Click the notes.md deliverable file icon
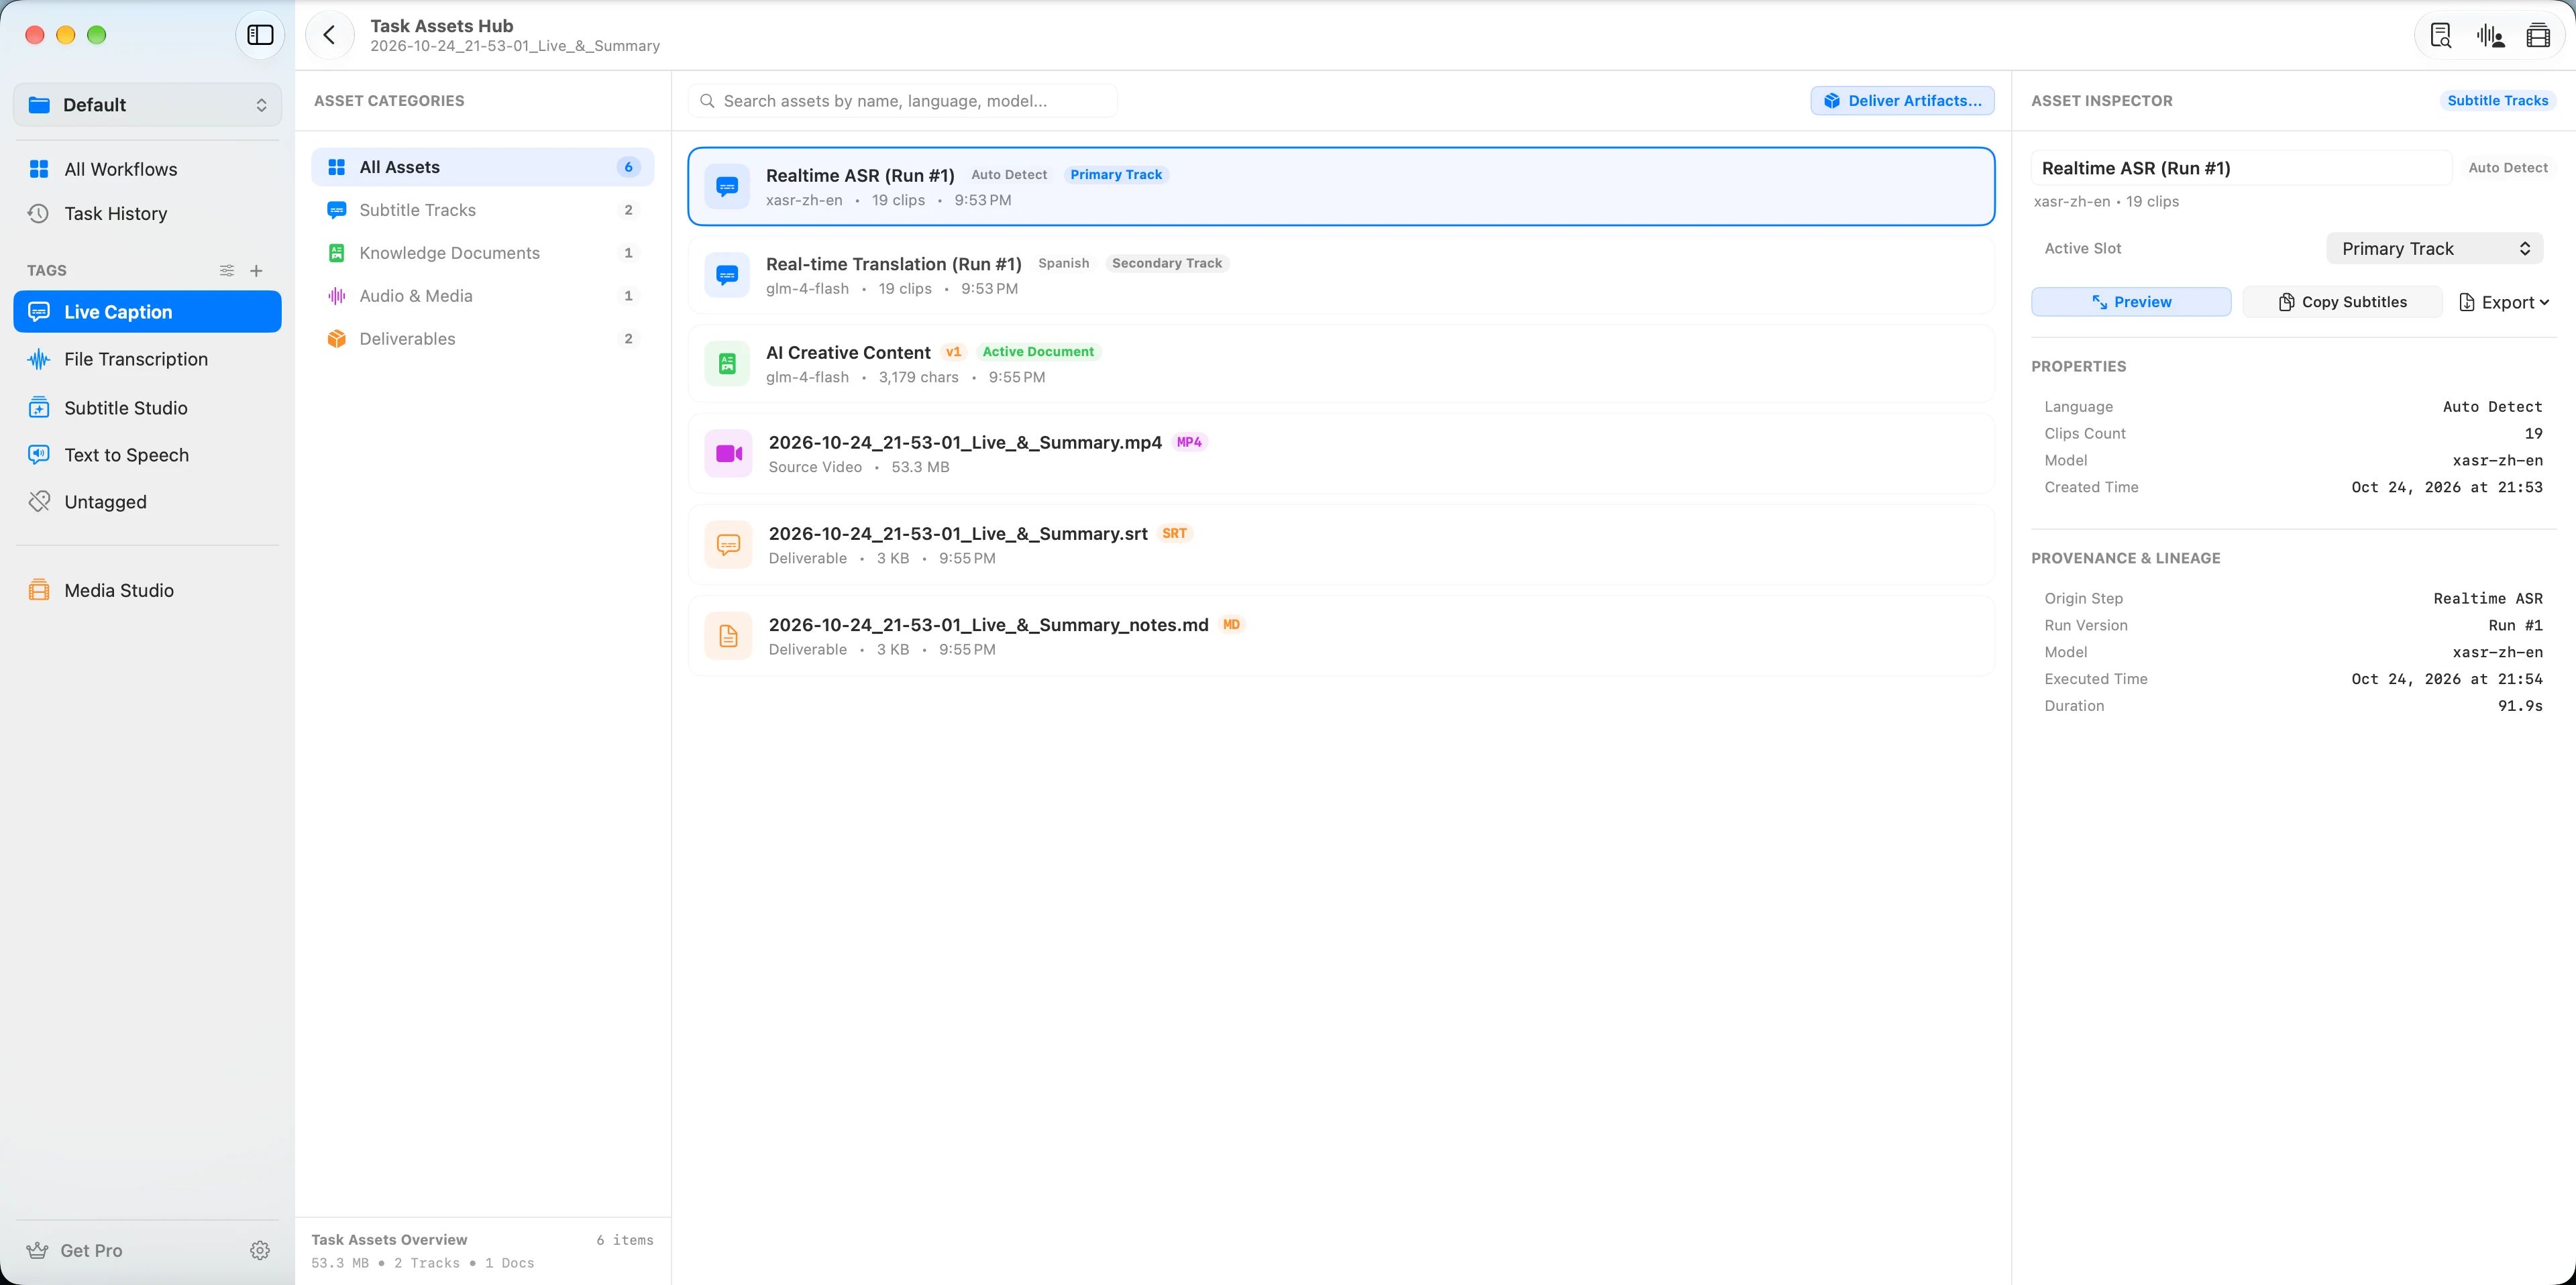The height and width of the screenshot is (1285, 2576). (x=728, y=636)
